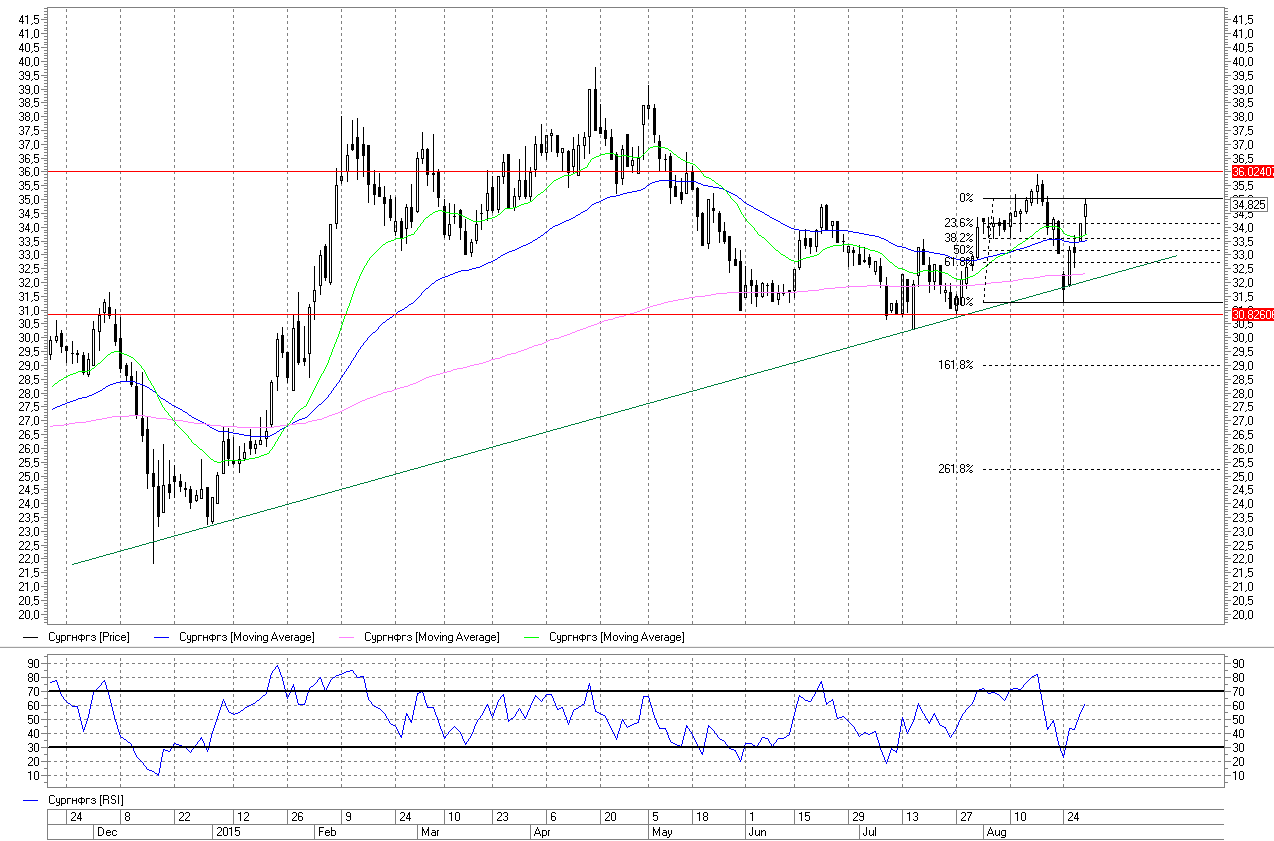Click the current price label 34,825
Viewport: 1274px width, 841px height.
click(1250, 204)
